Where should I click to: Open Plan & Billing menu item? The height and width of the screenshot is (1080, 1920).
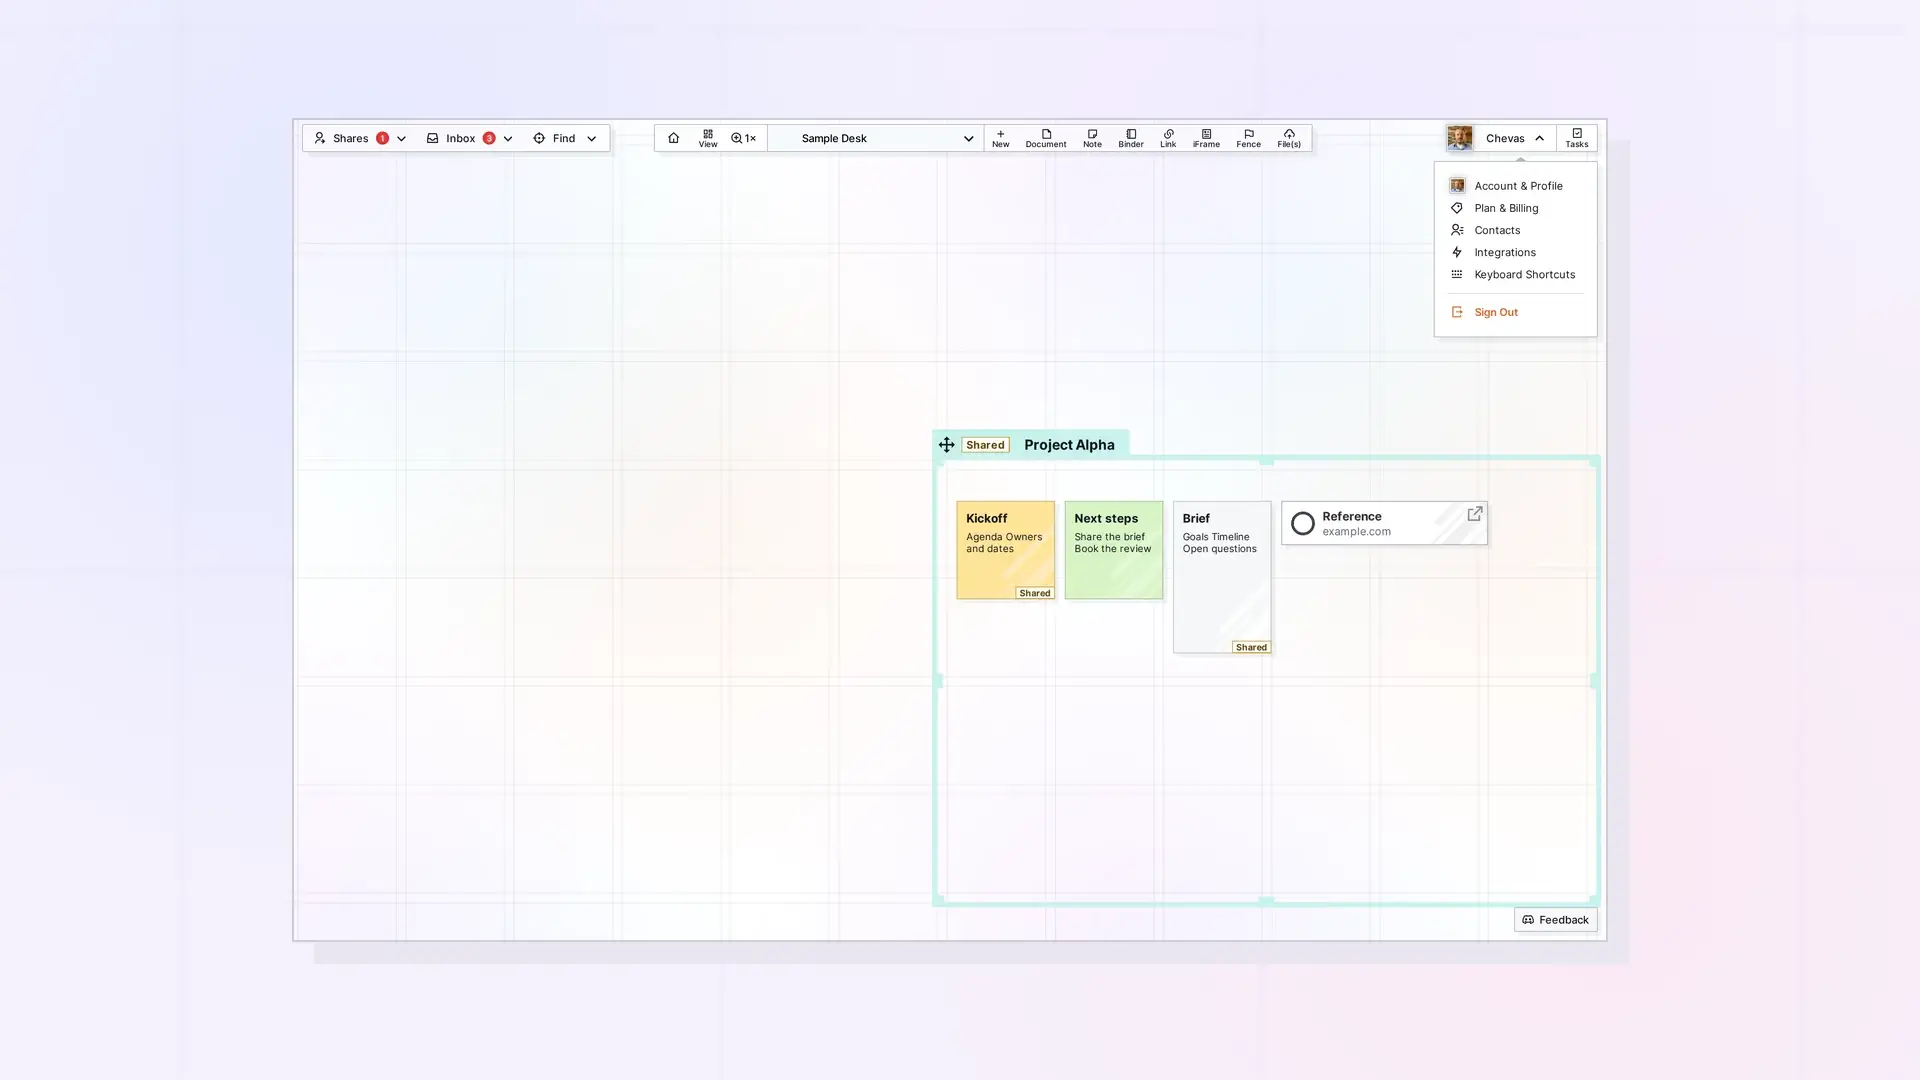(1515, 208)
